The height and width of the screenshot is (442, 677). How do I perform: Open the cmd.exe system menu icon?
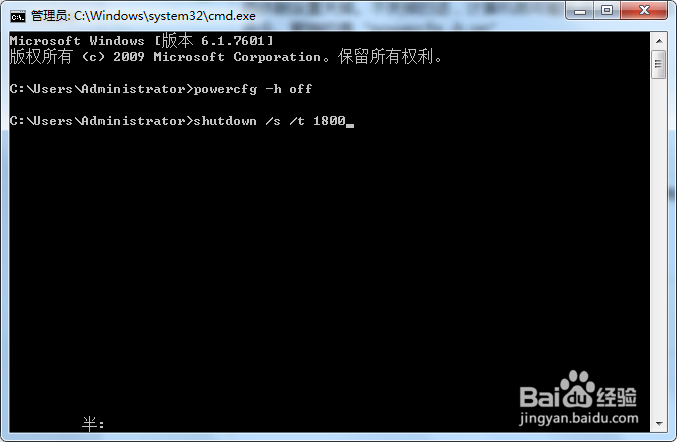click(18, 16)
